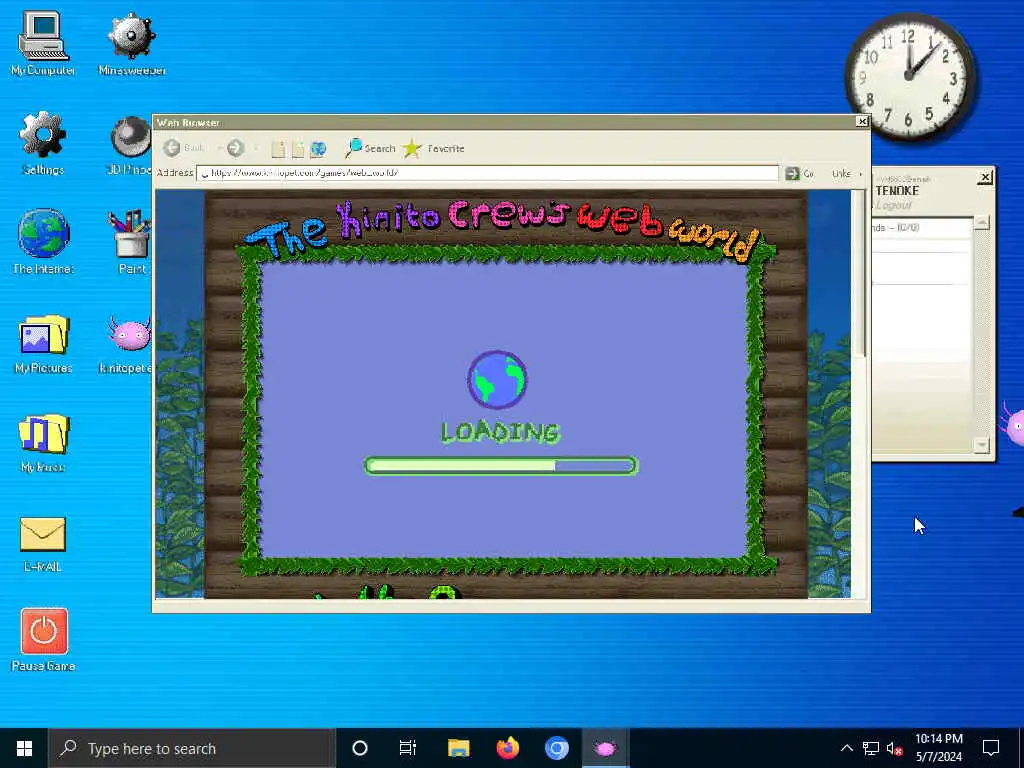Open the Windows Start menu
The width and height of the screenshot is (1024, 768).
click(x=24, y=748)
